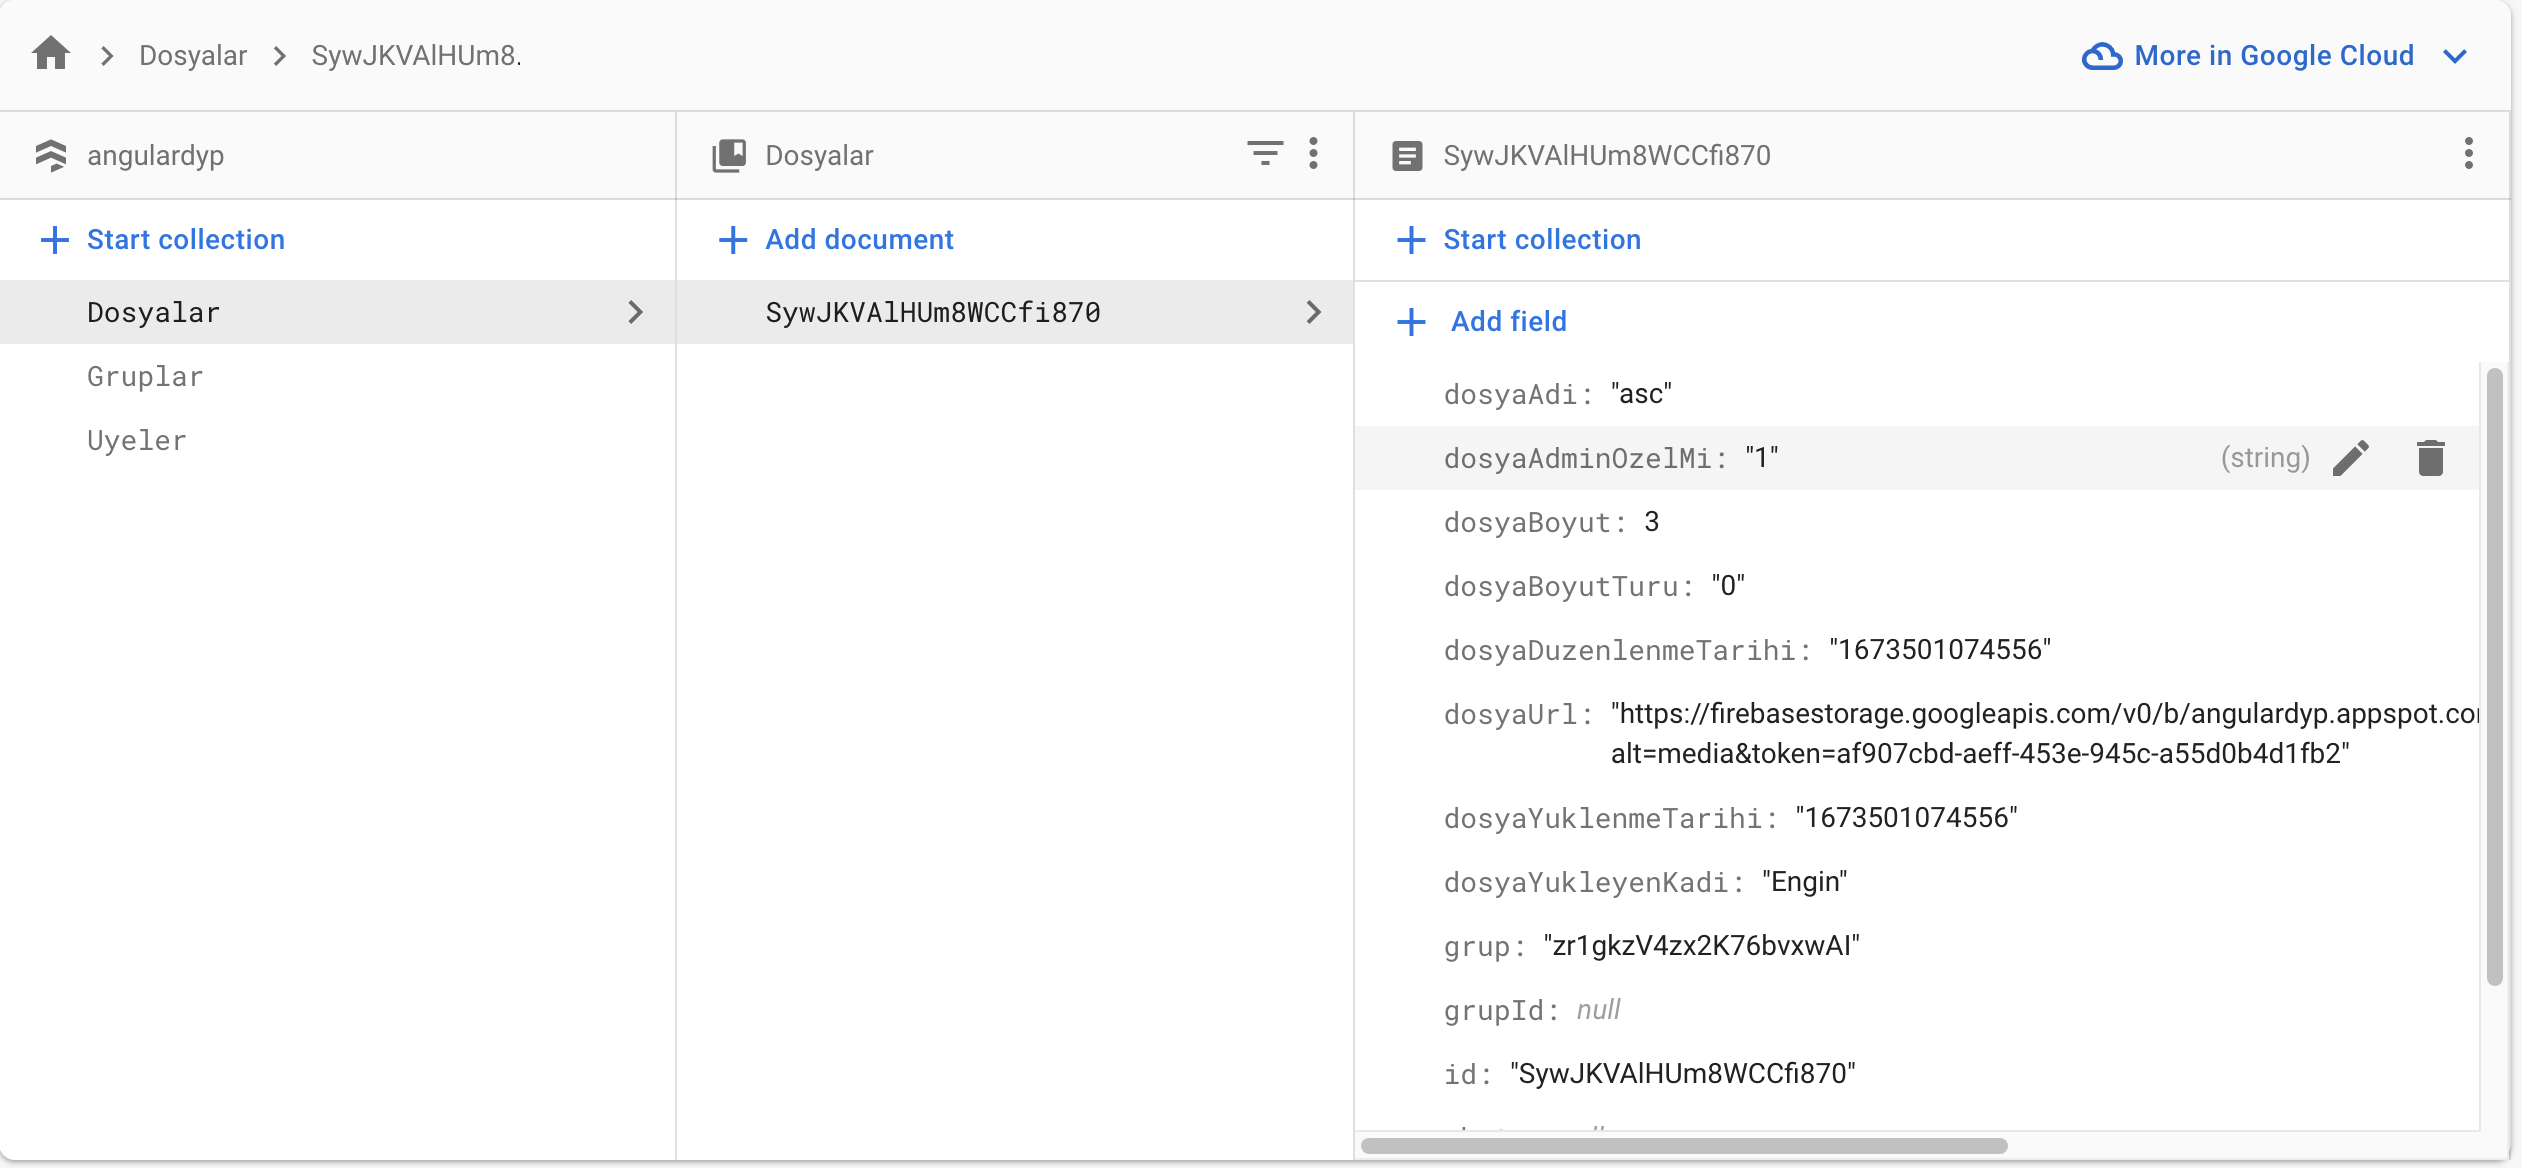Click the Dosyalar collection icon in header
The width and height of the screenshot is (2522, 1168).
729,155
